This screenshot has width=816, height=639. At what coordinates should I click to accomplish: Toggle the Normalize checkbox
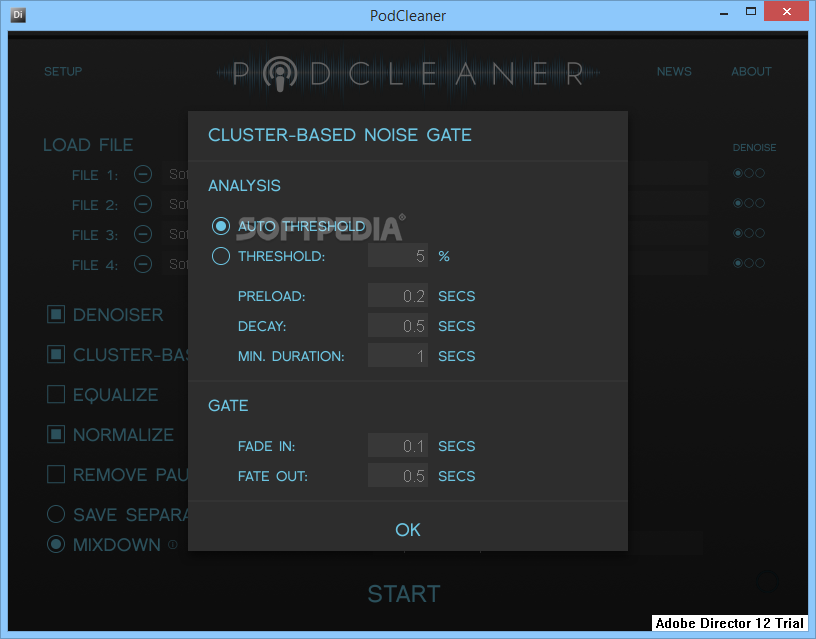click(x=56, y=434)
